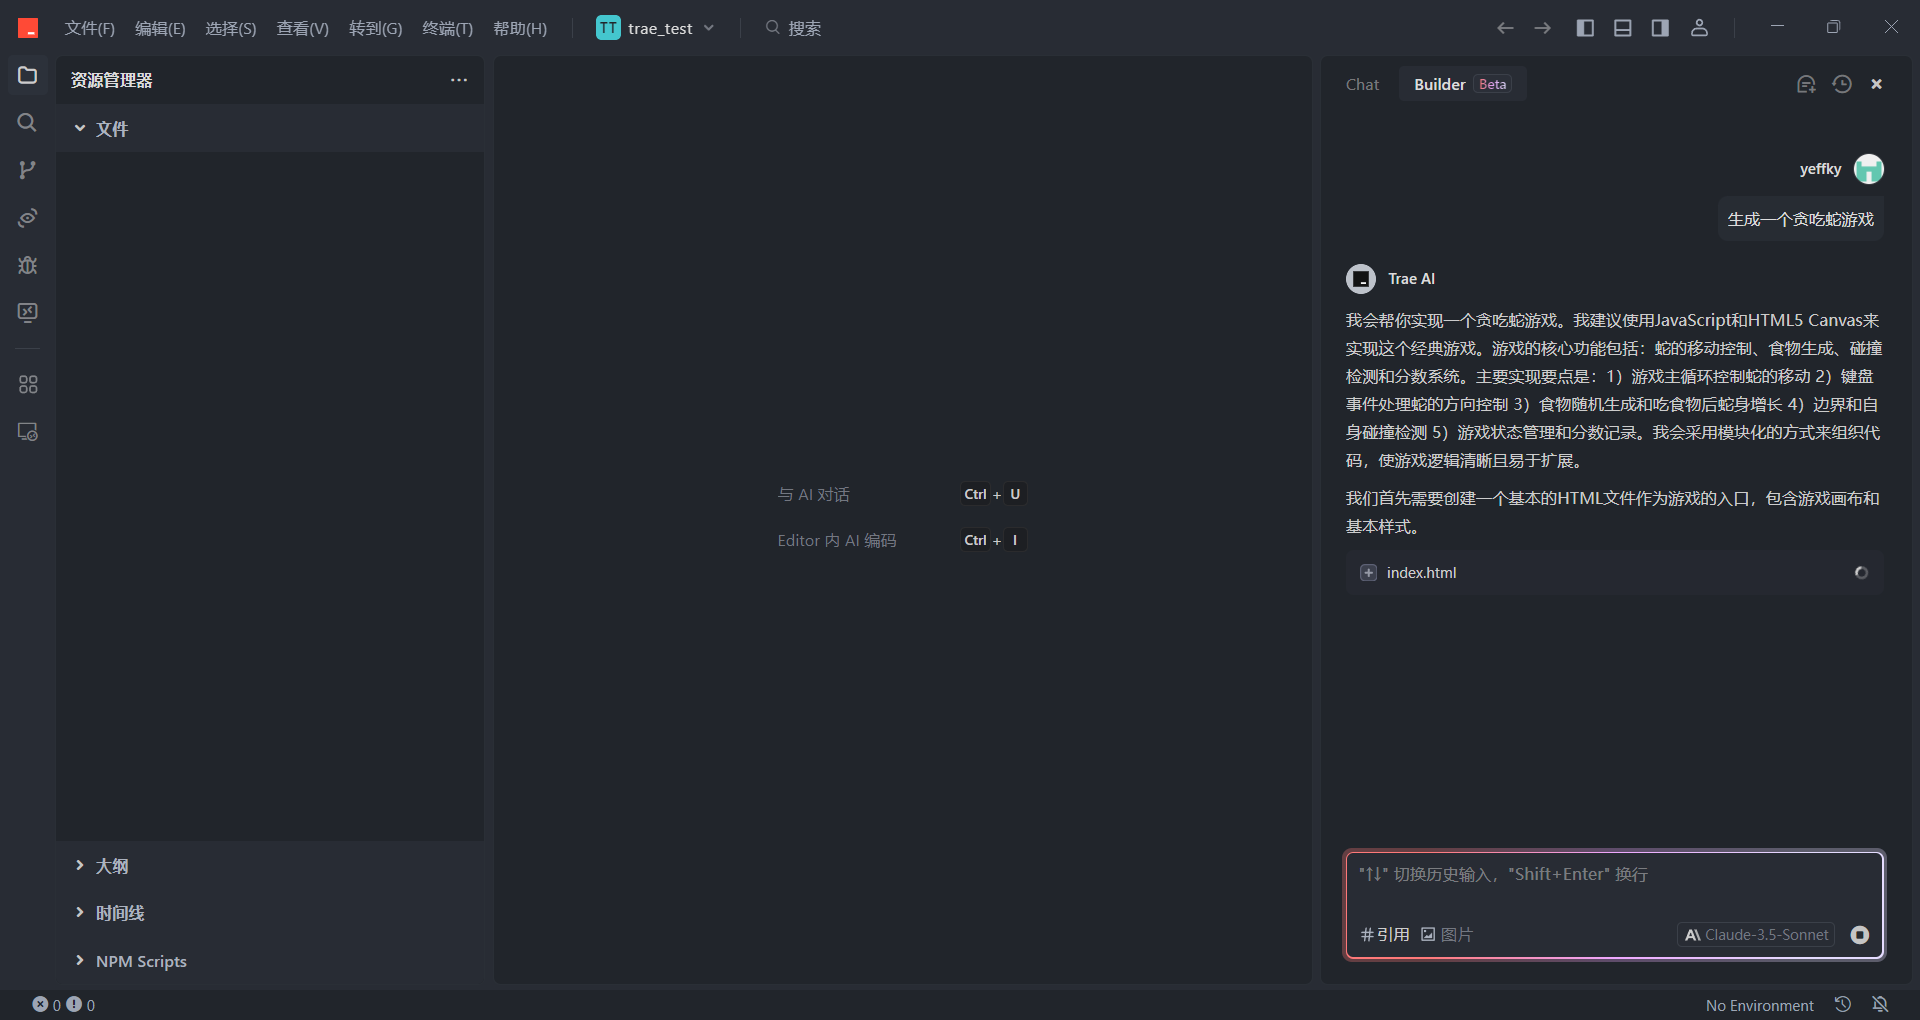
Task: Open the Run and Debug bug icon
Action: coord(27,265)
